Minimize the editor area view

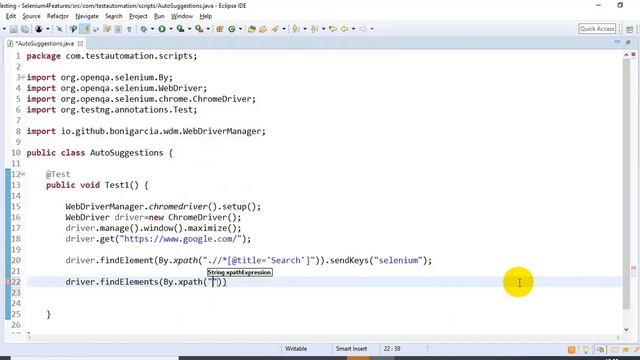click(617, 42)
